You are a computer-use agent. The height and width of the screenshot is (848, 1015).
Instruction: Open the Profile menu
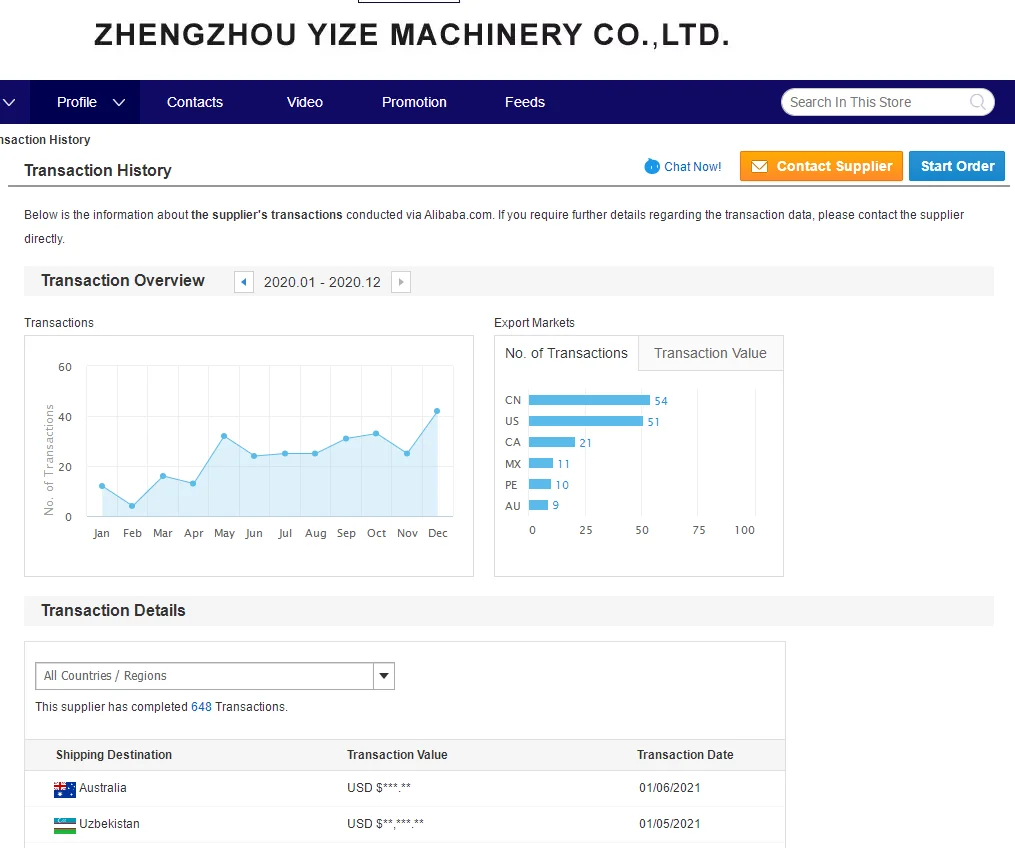[85, 102]
